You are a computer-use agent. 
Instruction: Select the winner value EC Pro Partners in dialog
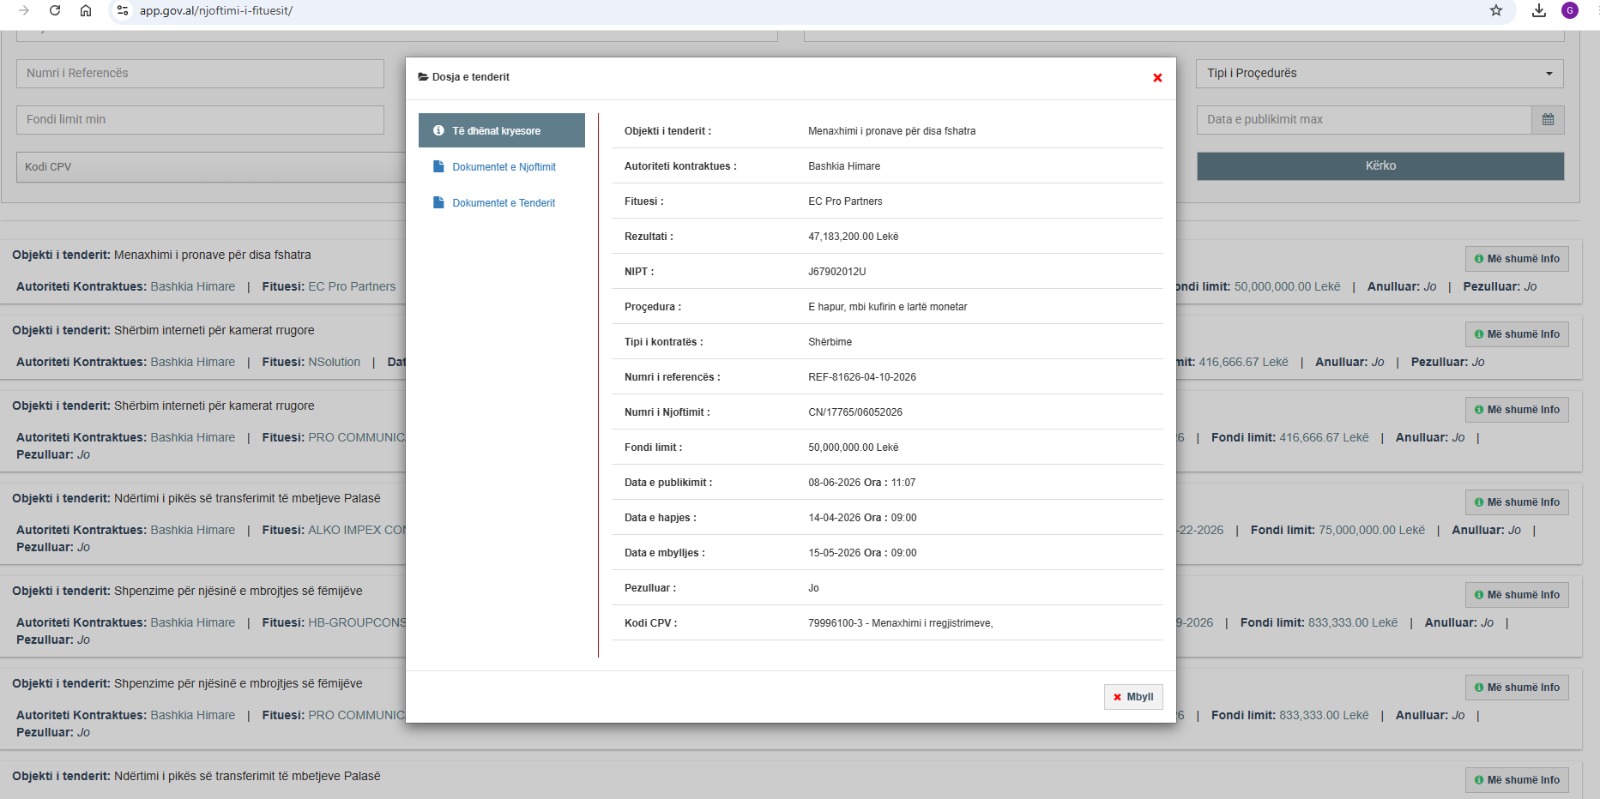(845, 201)
